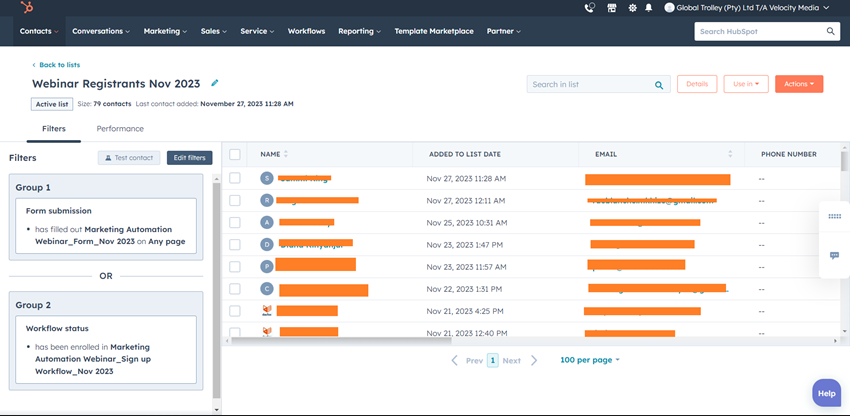
Task: Check the Nov 21, 2023 4:25 PM row
Action: pyautogui.click(x=235, y=311)
